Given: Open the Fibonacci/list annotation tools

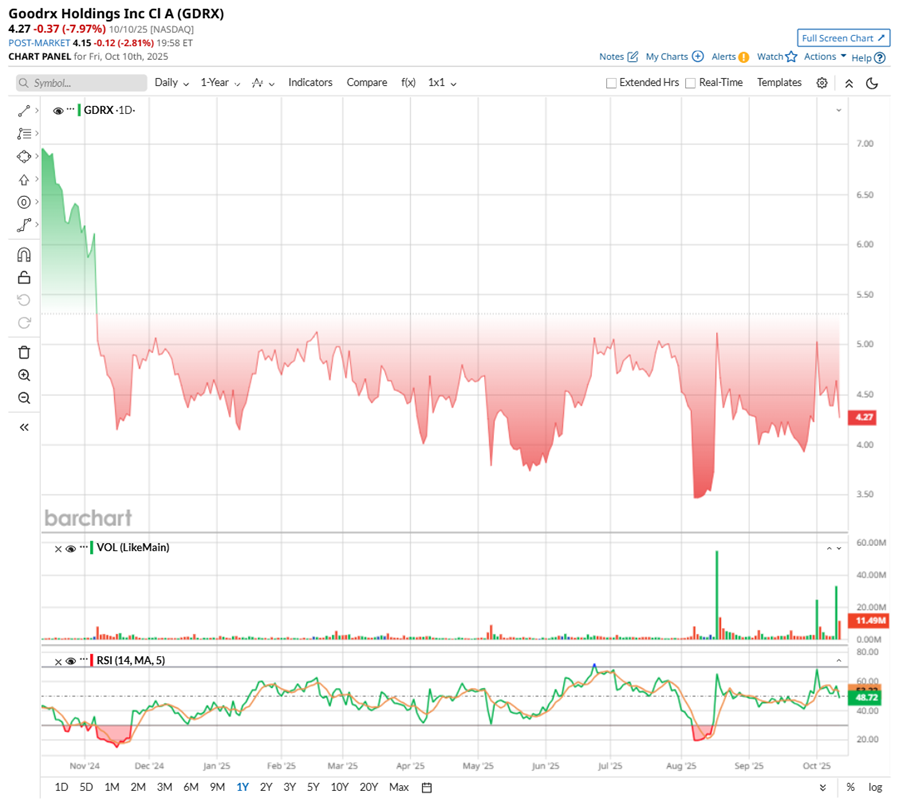Looking at the screenshot, I should tap(24, 134).
